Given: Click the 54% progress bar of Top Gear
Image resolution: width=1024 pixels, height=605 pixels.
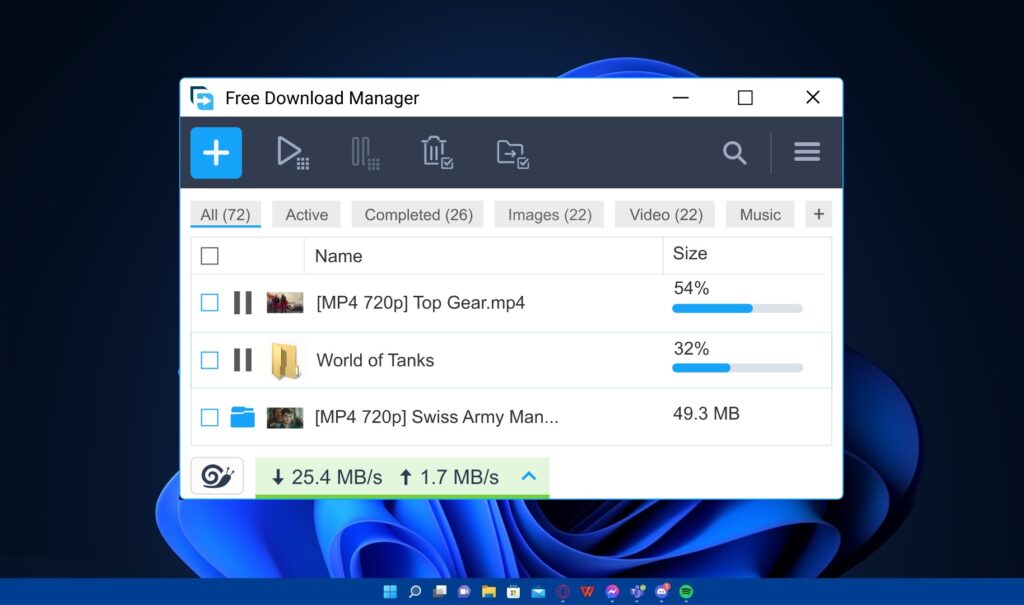Looking at the screenshot, I should (737, 308).
